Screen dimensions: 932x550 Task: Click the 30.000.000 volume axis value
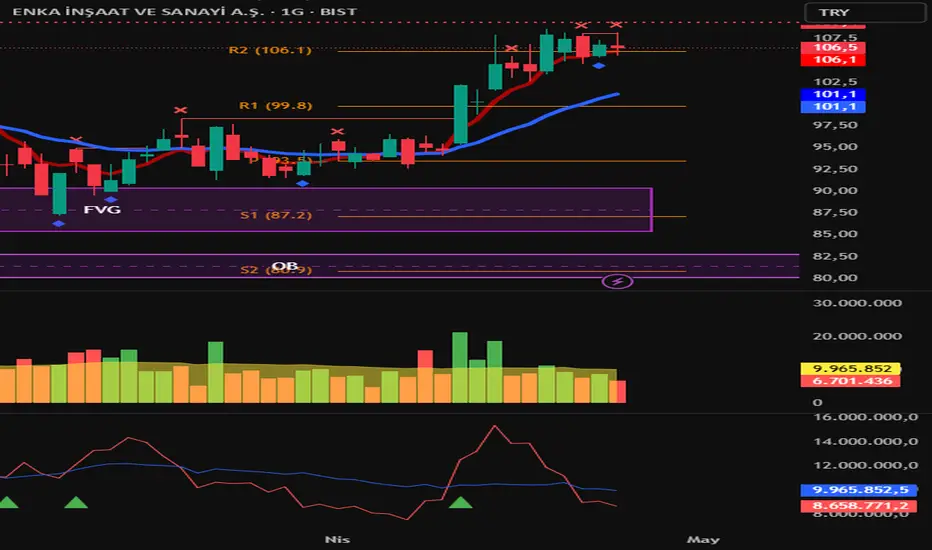[857, 303]
